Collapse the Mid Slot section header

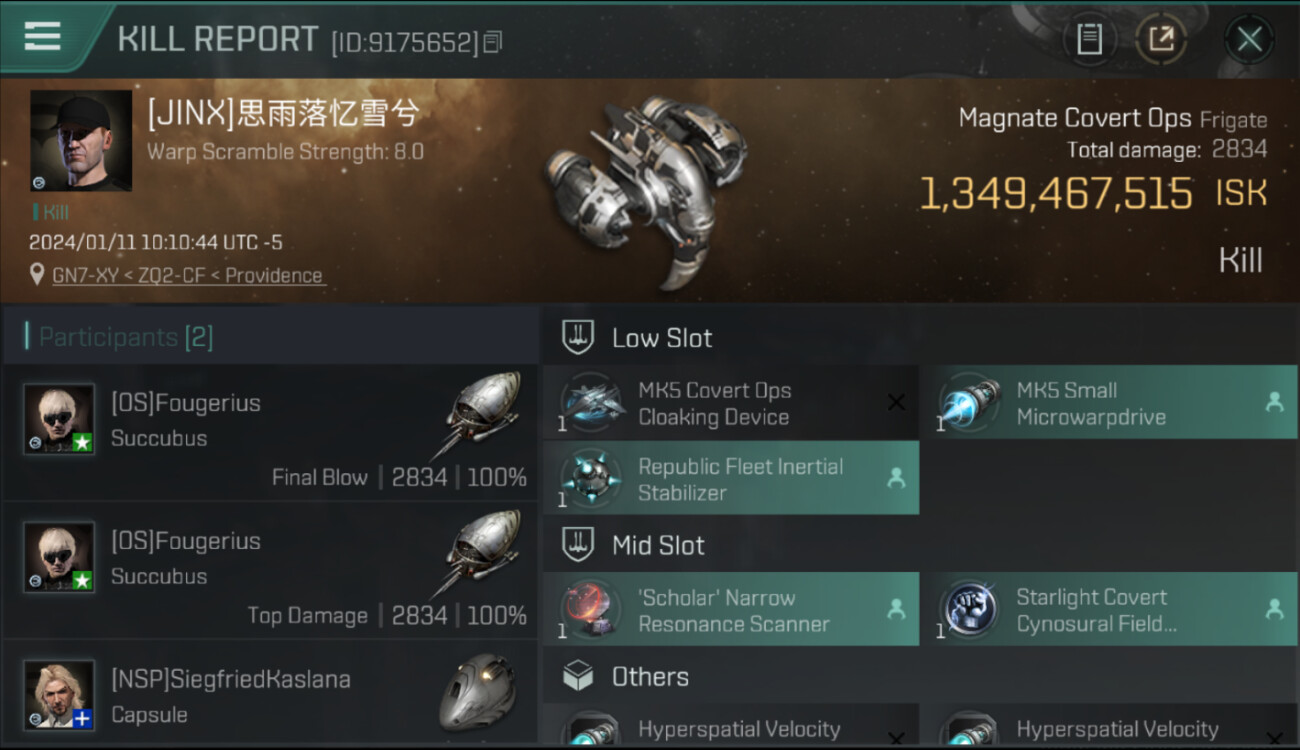(x=657, y=545)
